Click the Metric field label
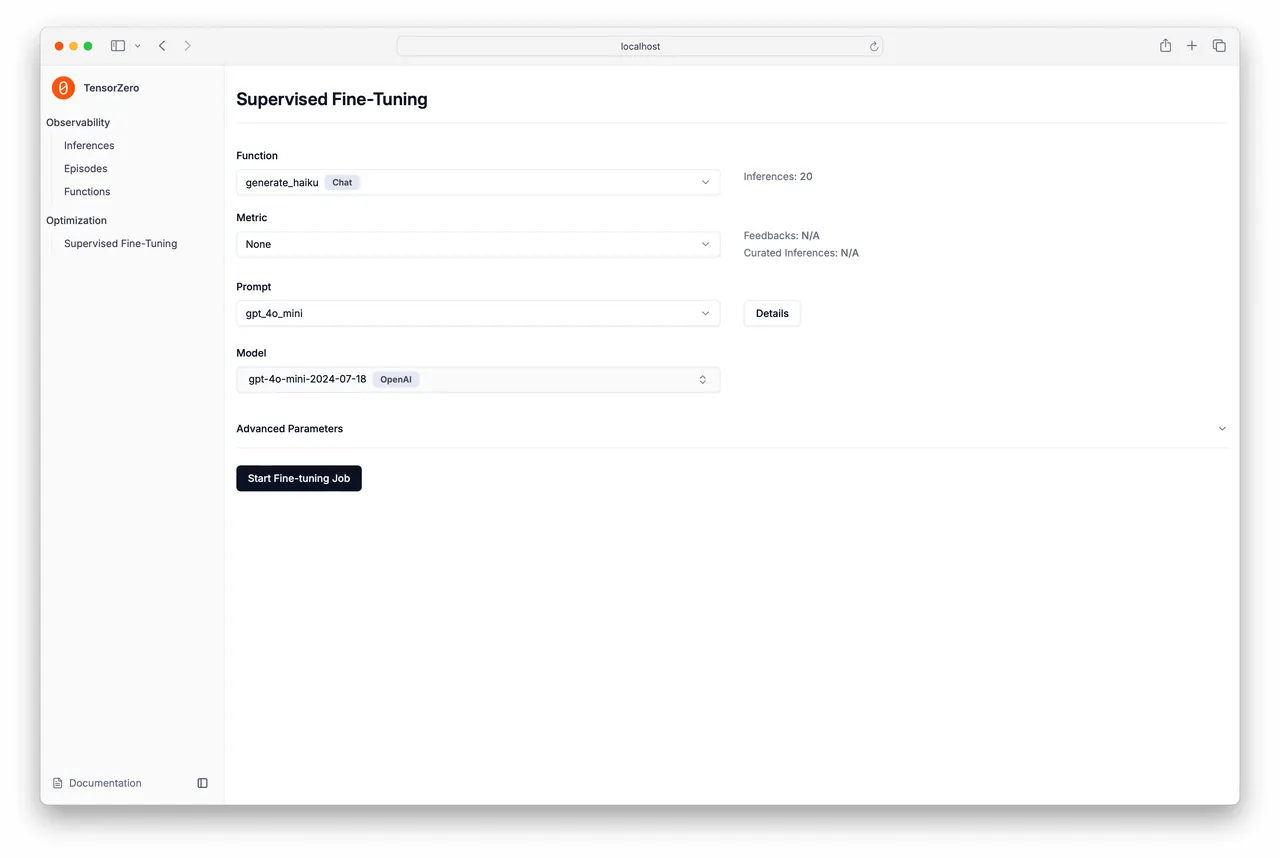 tap(252, 218)
